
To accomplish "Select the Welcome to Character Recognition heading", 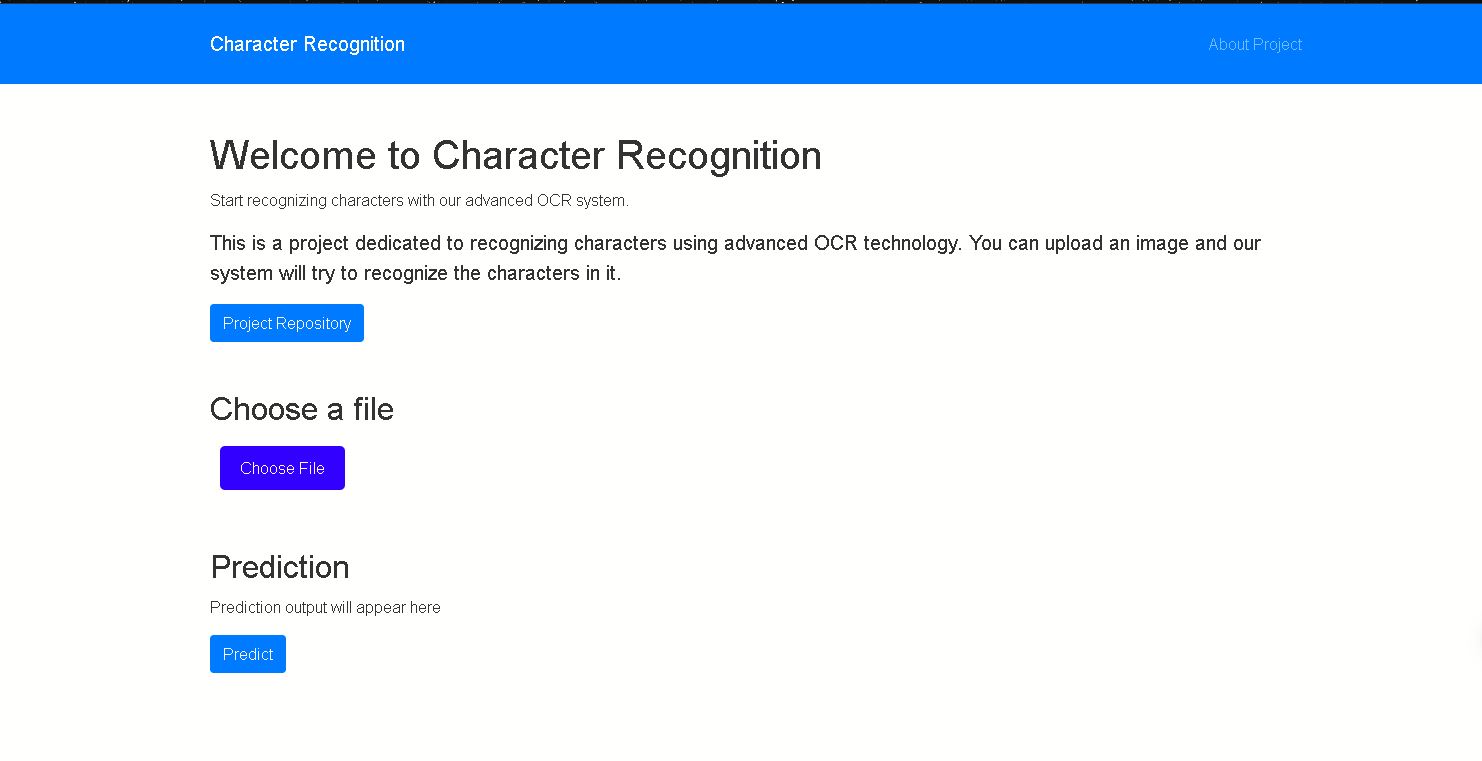I will (x=515, y=156).
